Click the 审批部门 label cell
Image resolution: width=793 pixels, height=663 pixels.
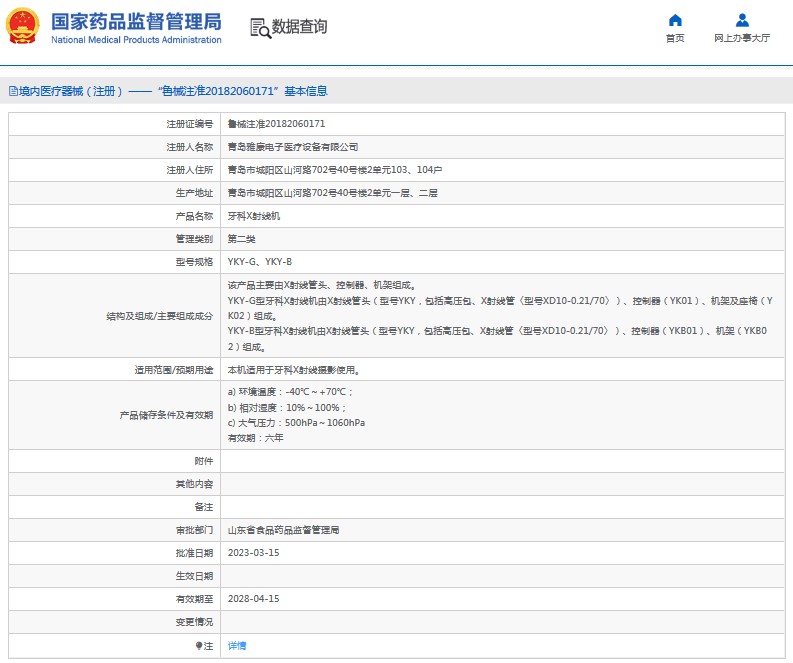tap(114, 530)
